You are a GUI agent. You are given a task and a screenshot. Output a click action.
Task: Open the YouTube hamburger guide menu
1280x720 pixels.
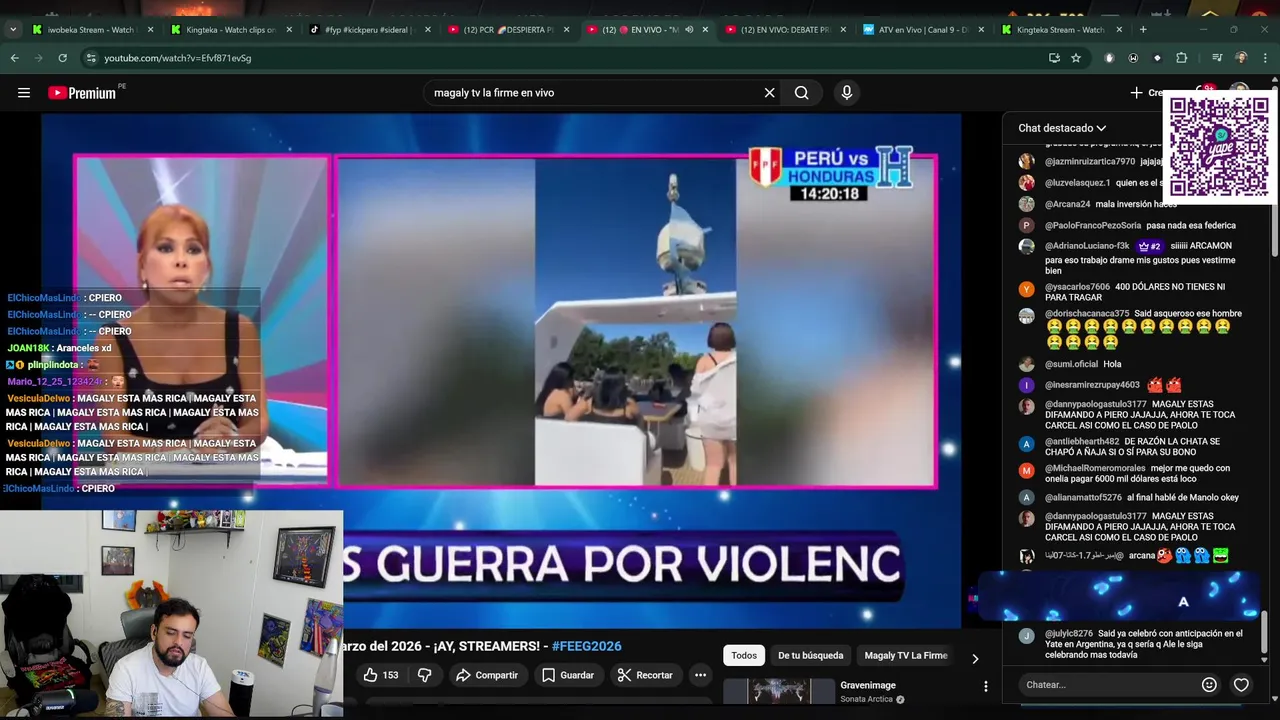[x=24, y=93]
